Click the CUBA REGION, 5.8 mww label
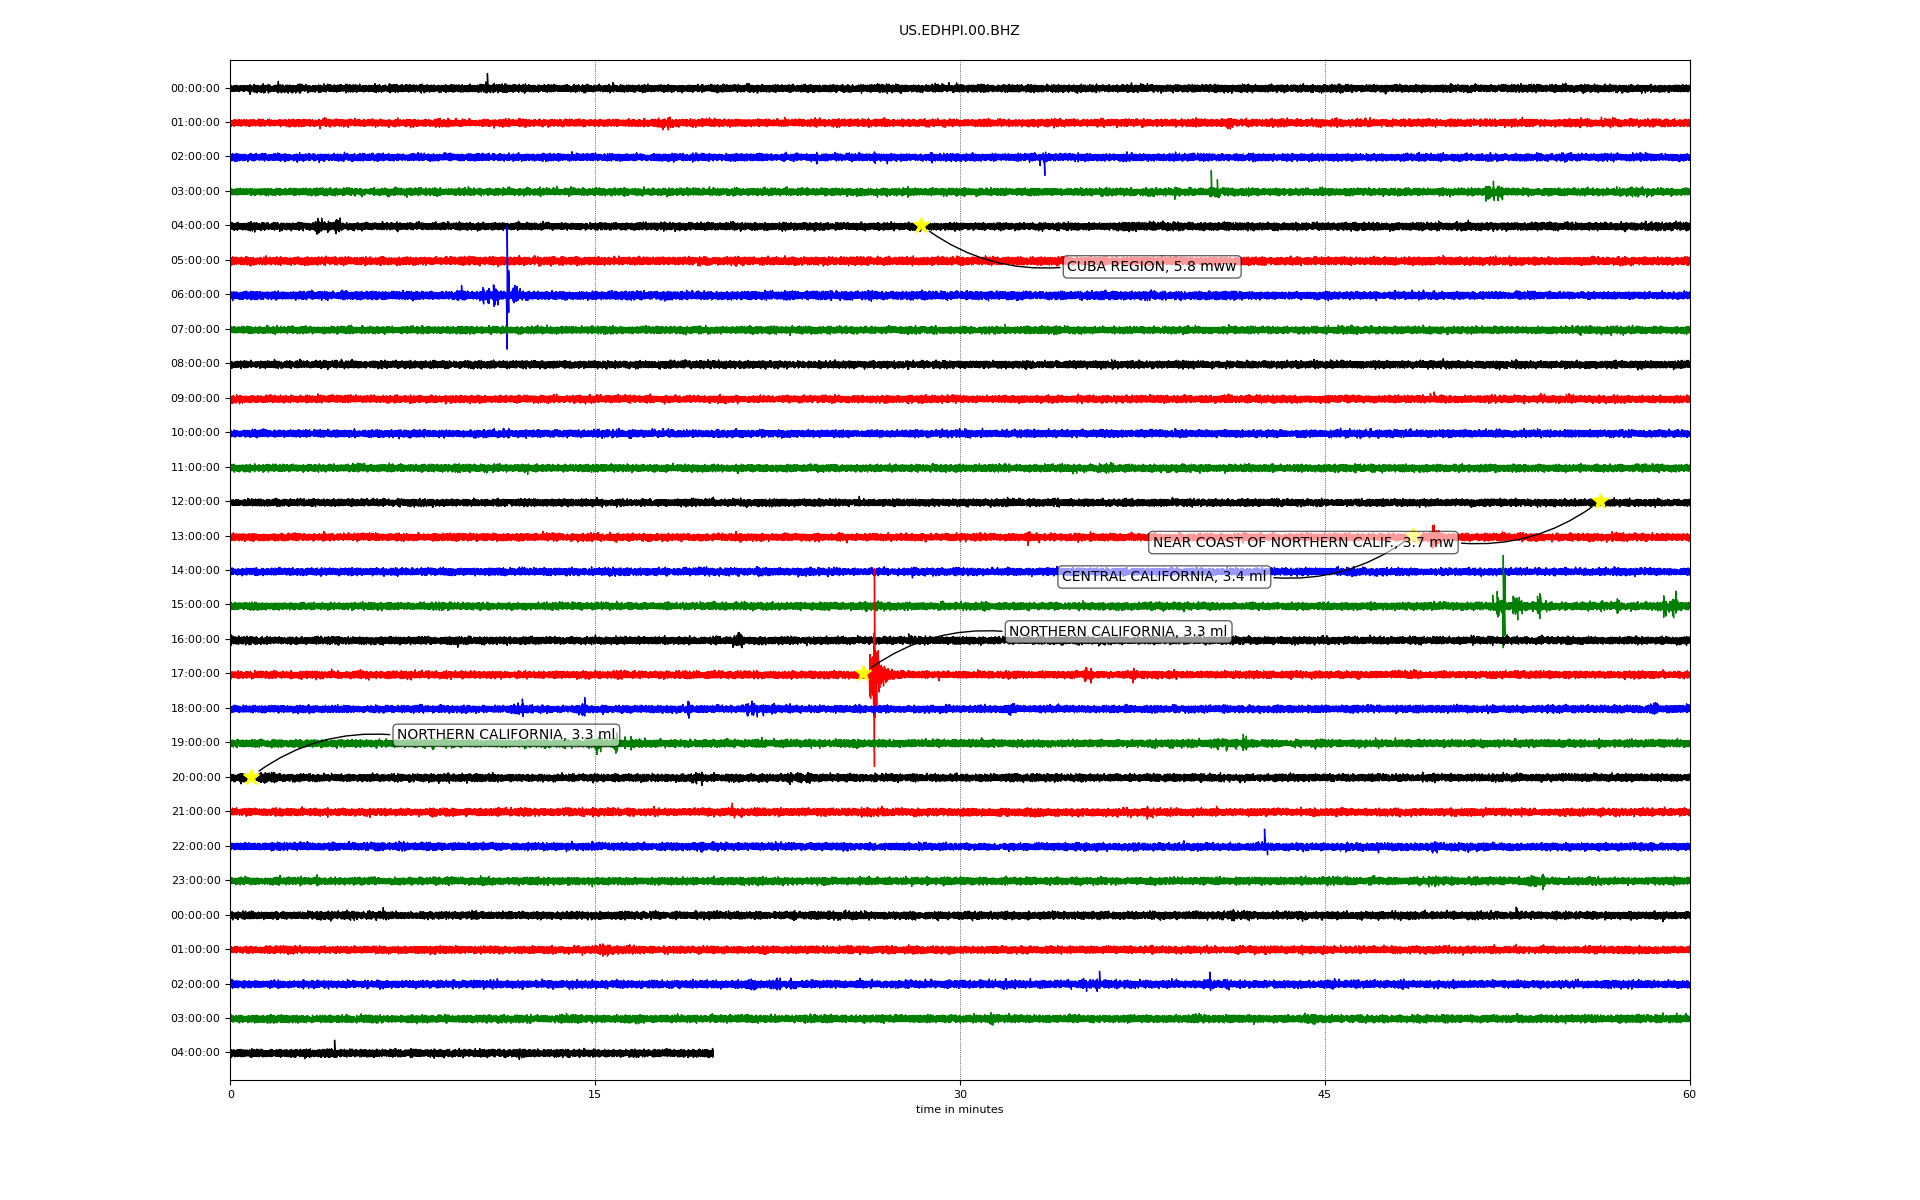Image resolution: width=1920 pixels, height=1200 pixels. tap(1151, 266)
